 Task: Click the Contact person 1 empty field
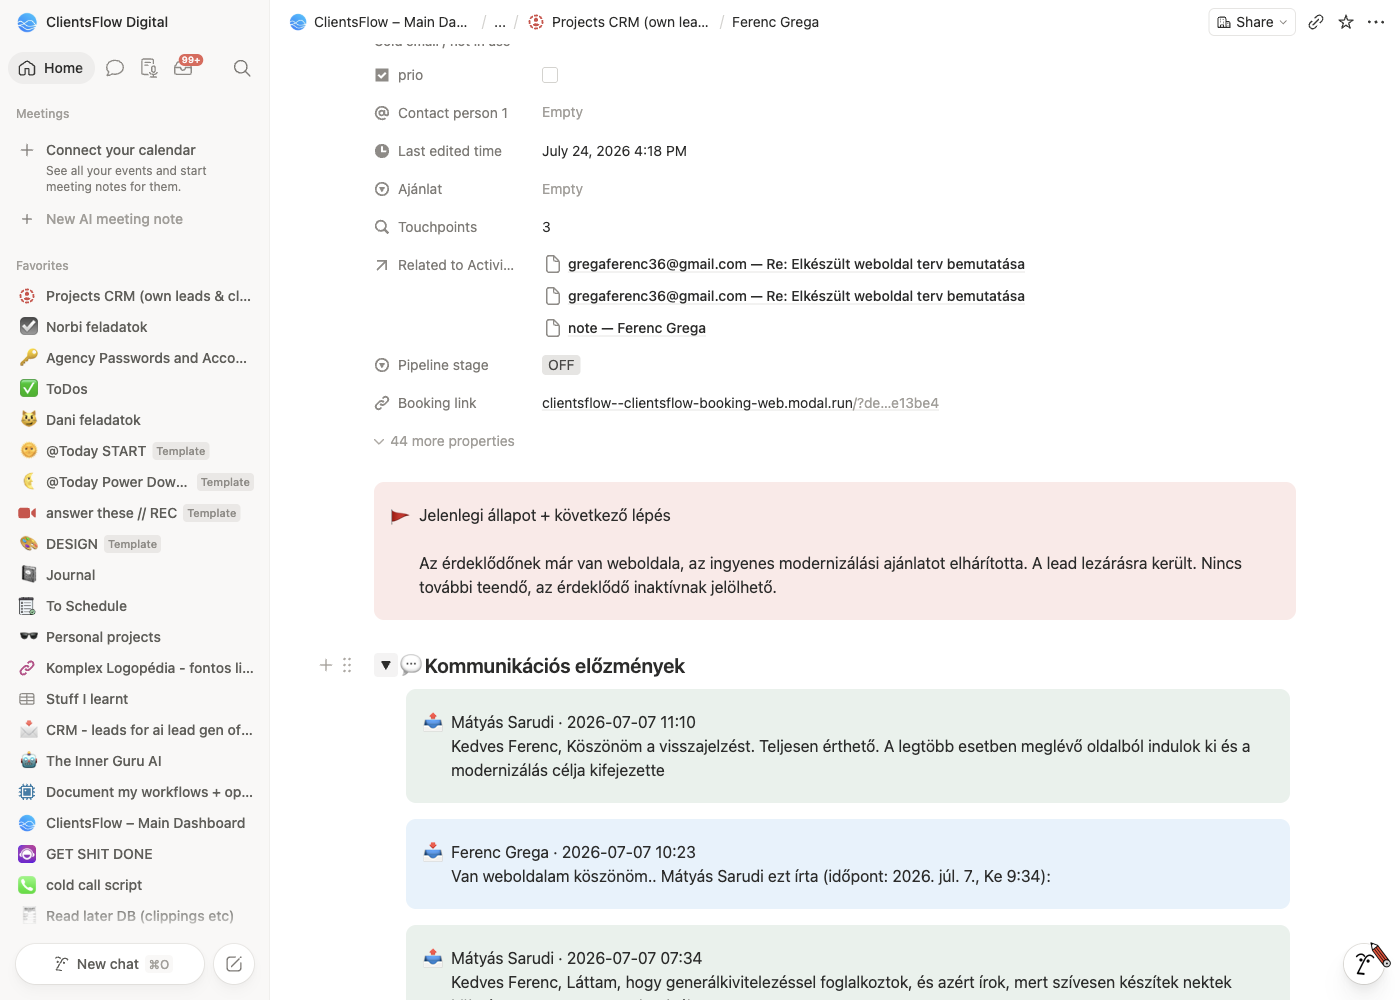562,113
